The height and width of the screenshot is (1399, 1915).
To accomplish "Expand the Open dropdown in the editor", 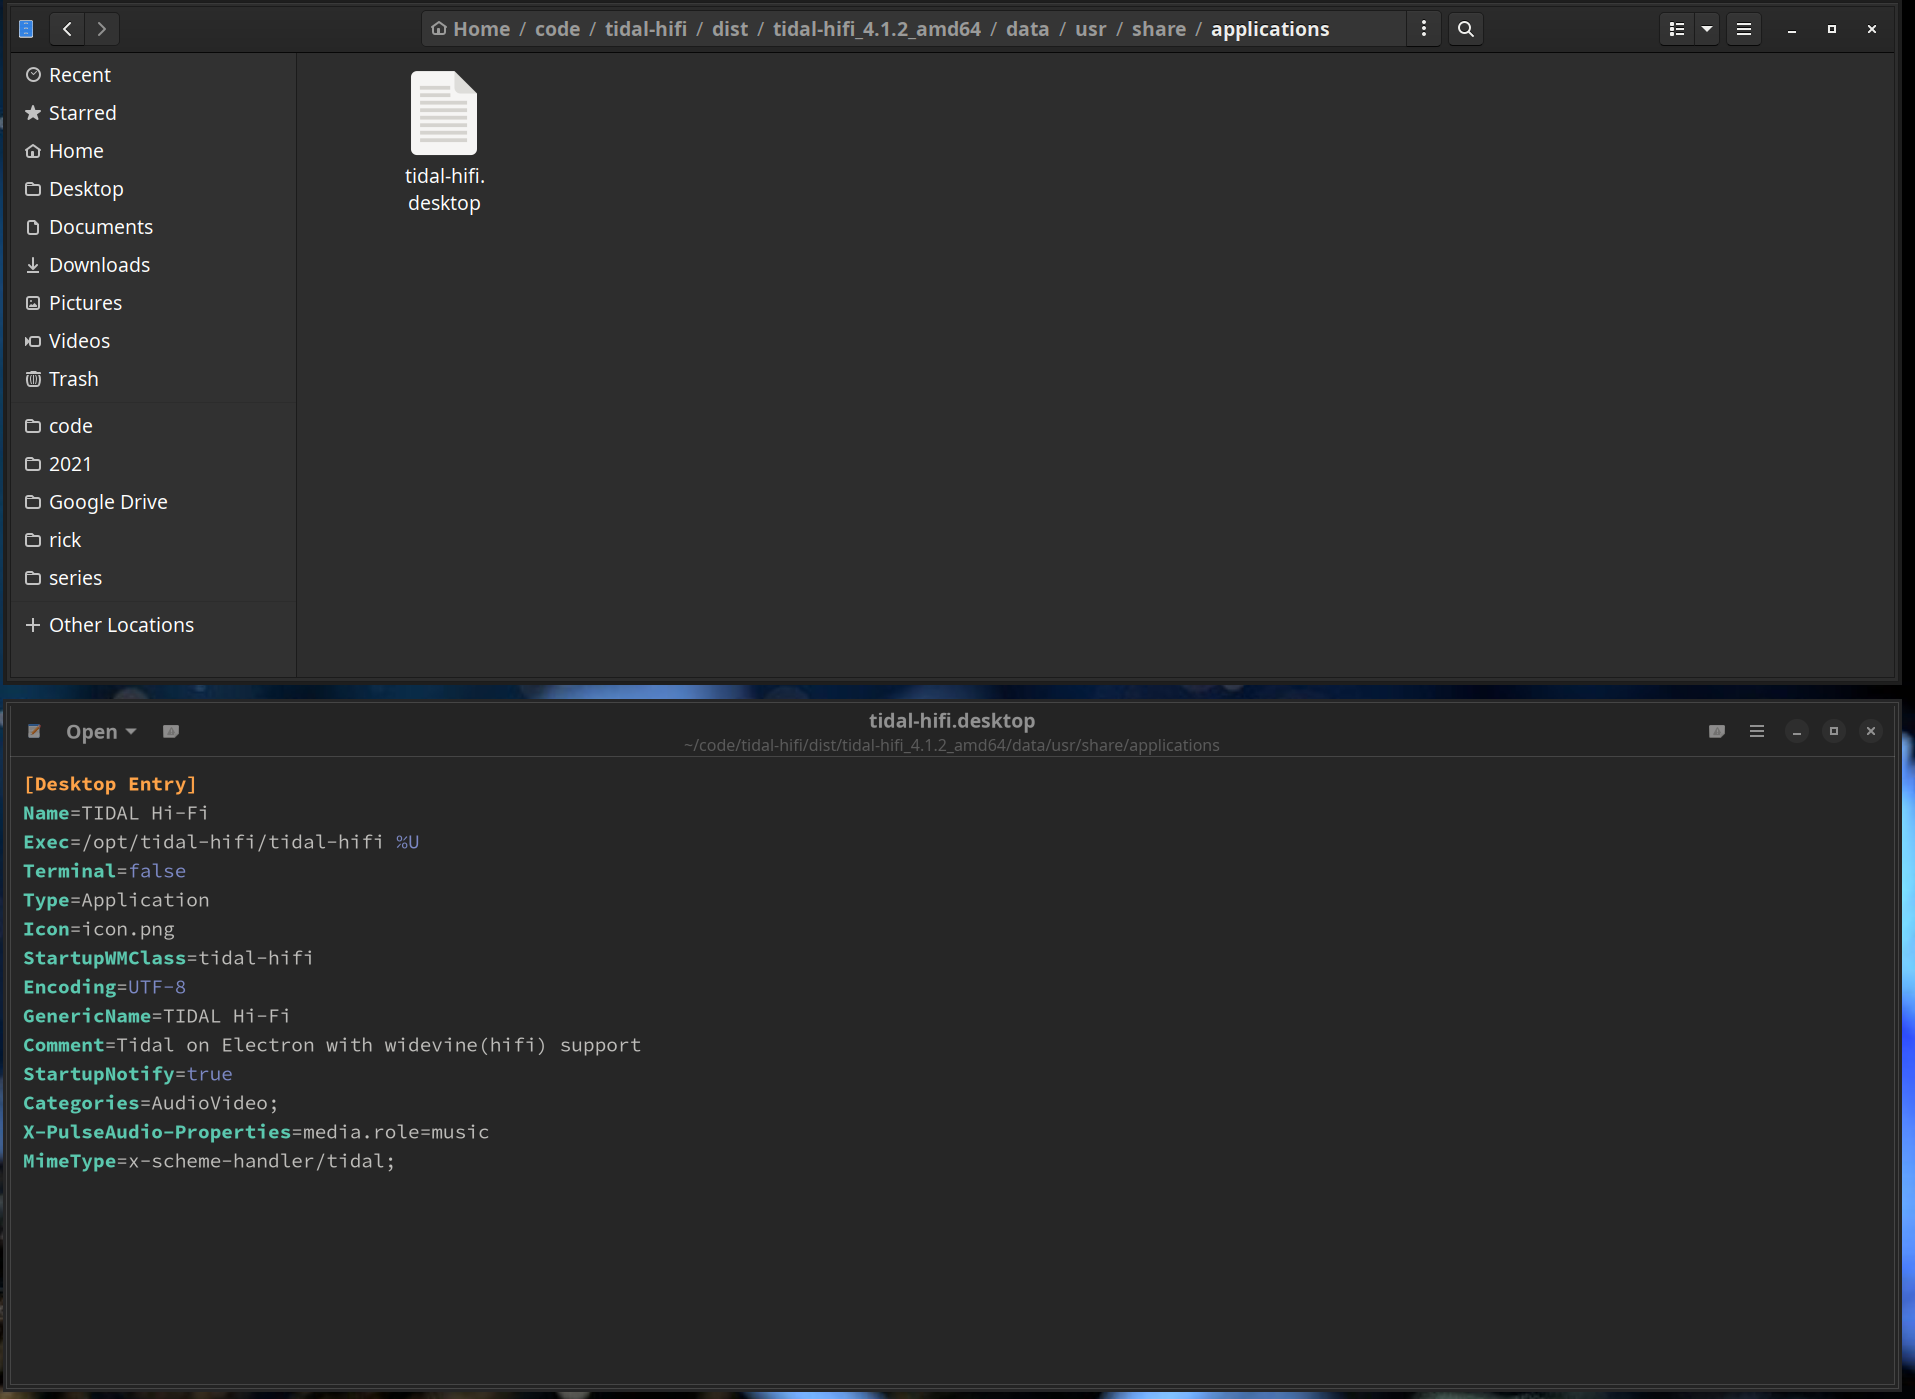I will pyautogui.click(x=99, y=731).
